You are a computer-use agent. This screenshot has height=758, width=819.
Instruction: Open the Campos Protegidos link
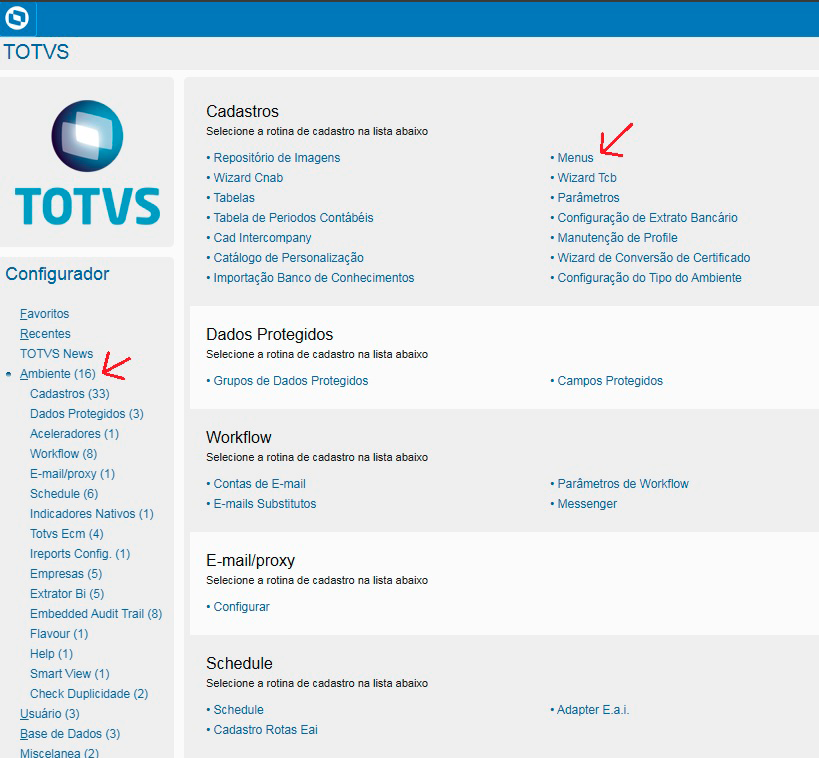tap(610, 381)
